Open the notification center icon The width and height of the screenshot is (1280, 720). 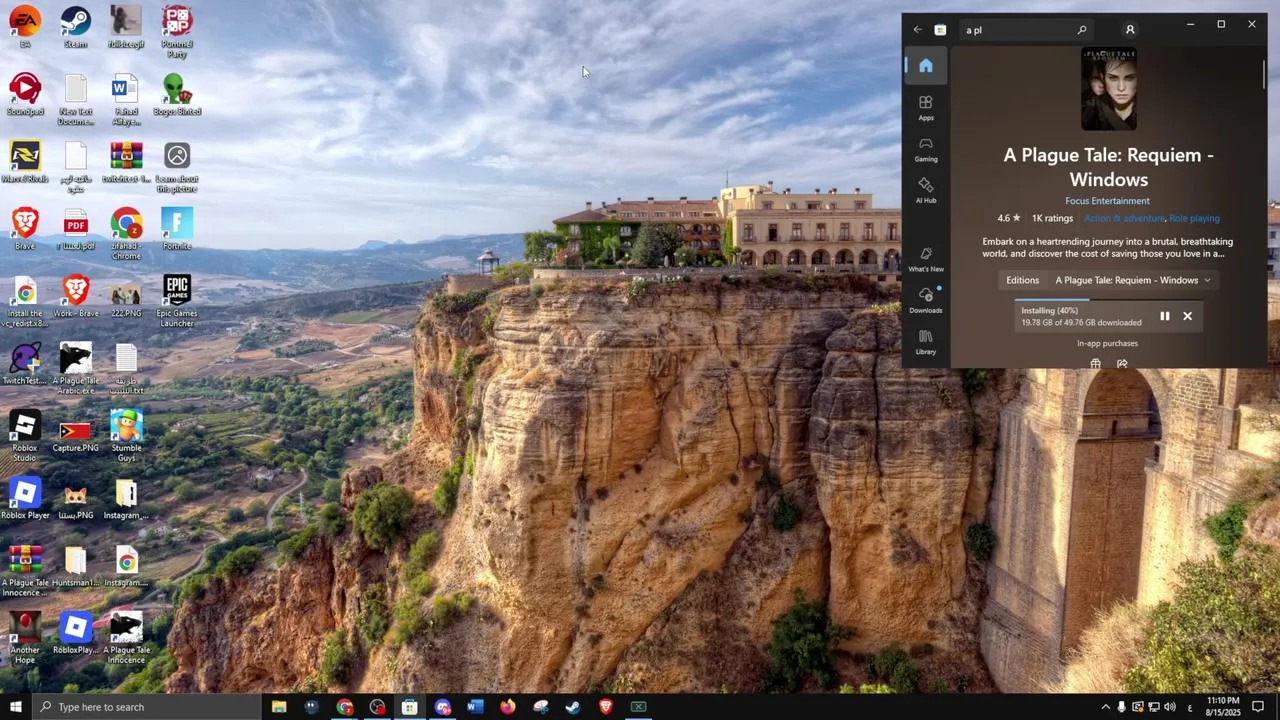pyautogui.click(x=1258, y=707)
